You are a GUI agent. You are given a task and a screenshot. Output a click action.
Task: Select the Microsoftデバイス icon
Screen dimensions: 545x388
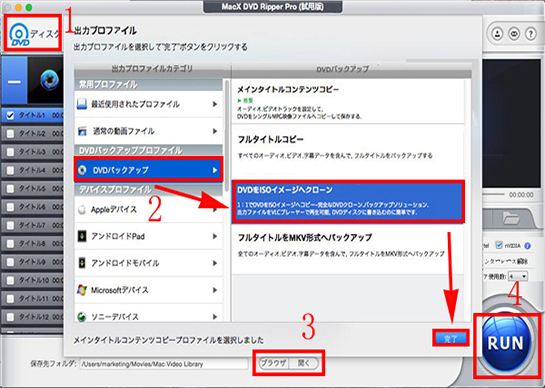tap(82, 290)
